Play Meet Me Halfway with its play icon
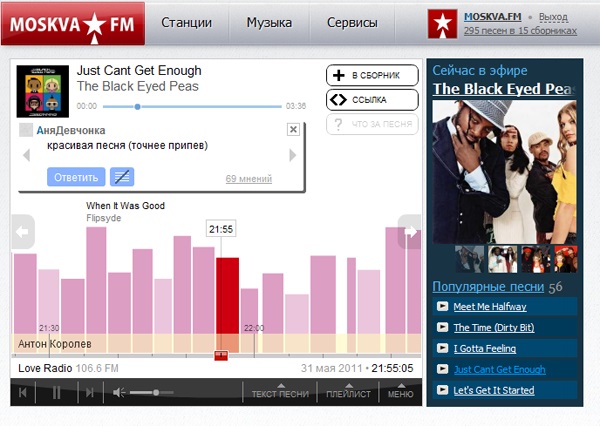600x426 pixels. coord(442,306)
